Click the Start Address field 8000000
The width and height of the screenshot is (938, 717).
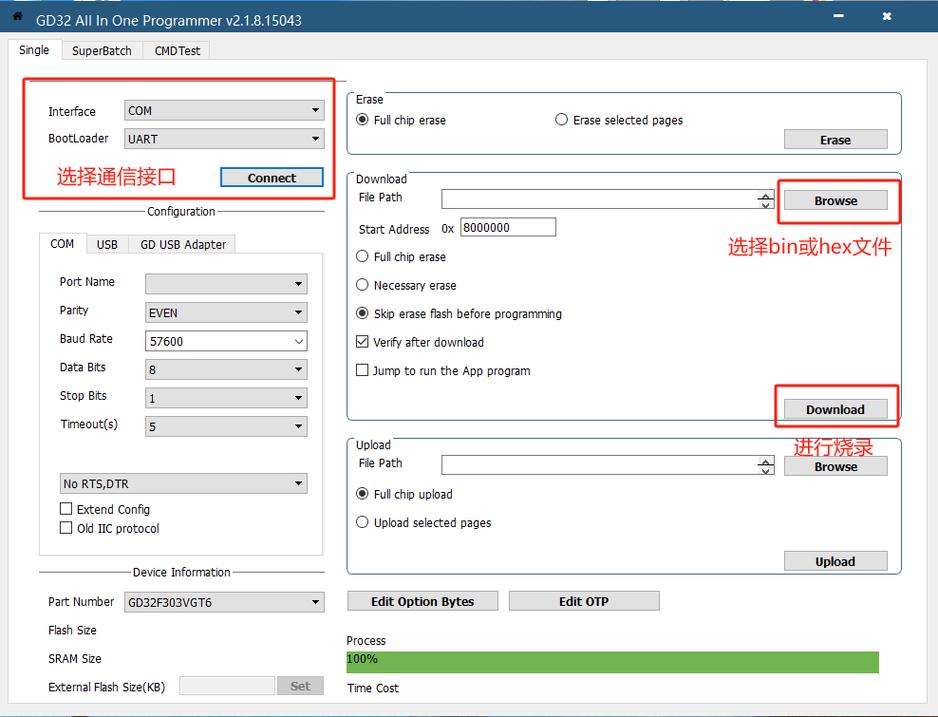click(x=508, y=227)
